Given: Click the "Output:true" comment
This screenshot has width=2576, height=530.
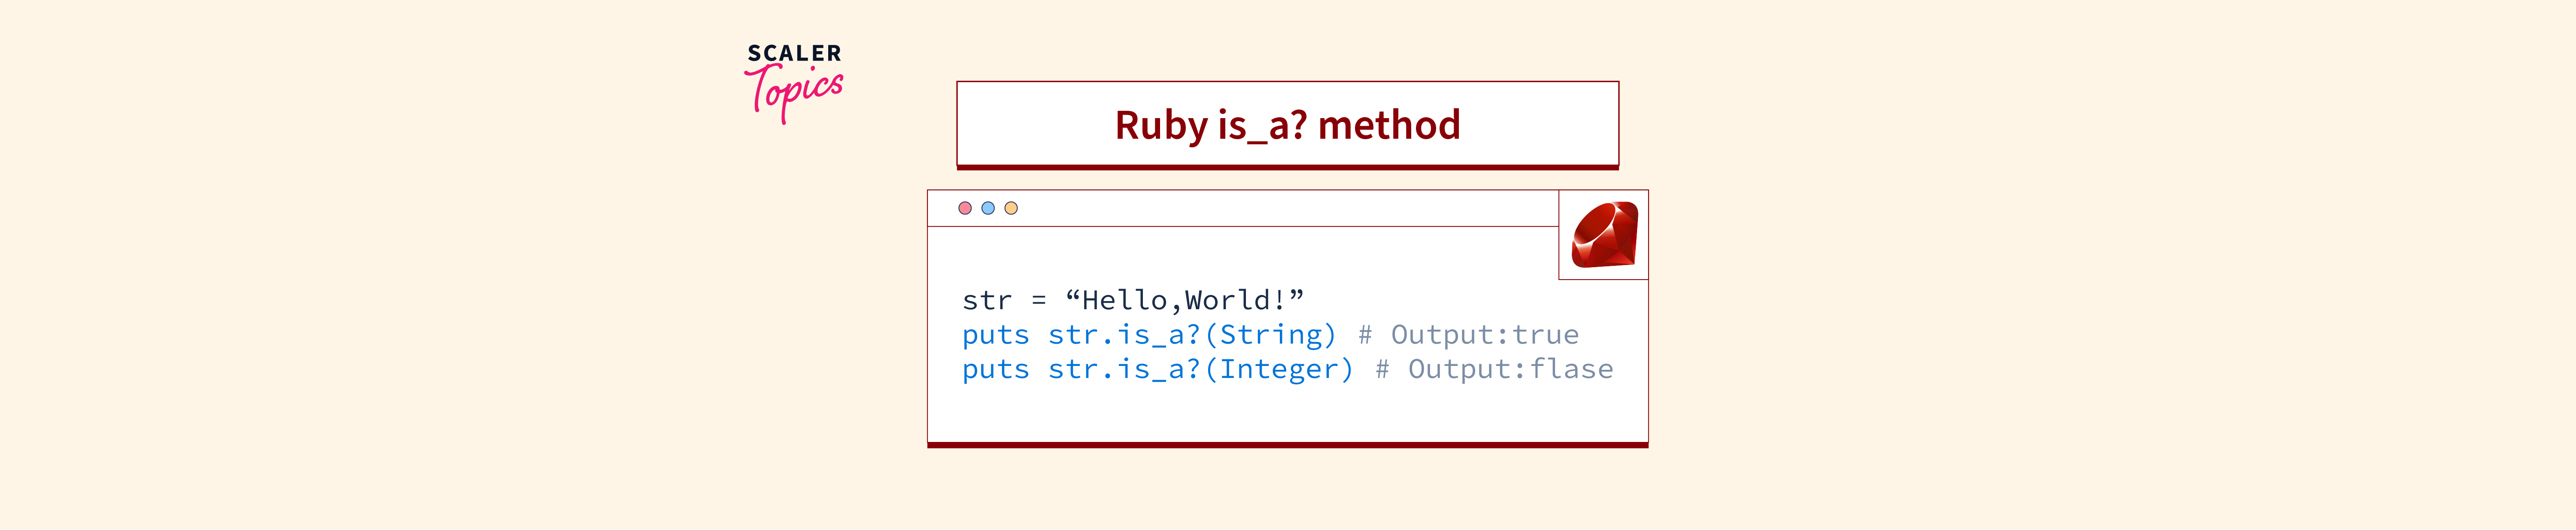Looking at the screenshot, I should click(1485, 335).
